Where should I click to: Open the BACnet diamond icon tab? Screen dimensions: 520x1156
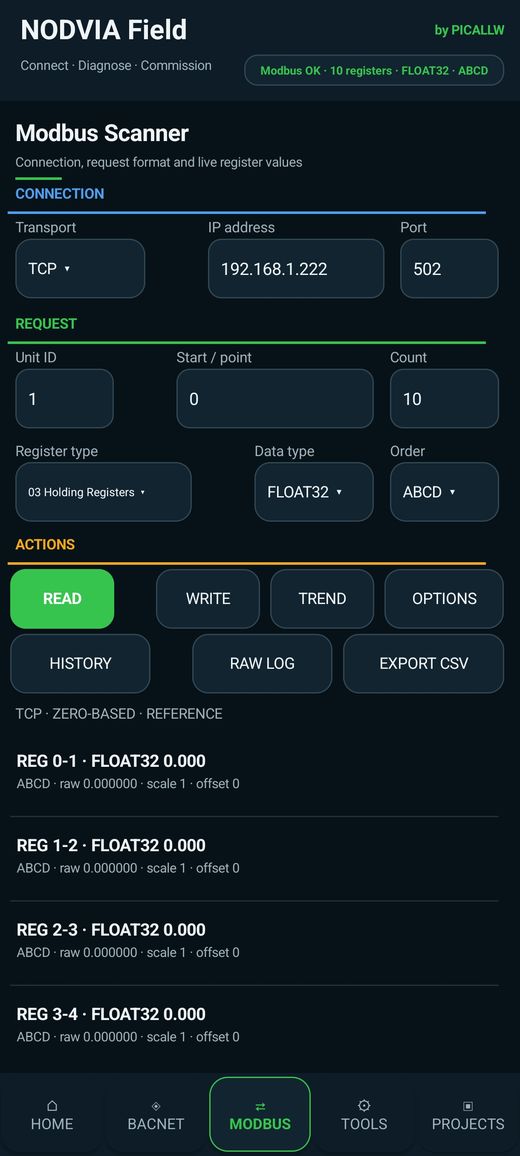(x=156, y=1106)
